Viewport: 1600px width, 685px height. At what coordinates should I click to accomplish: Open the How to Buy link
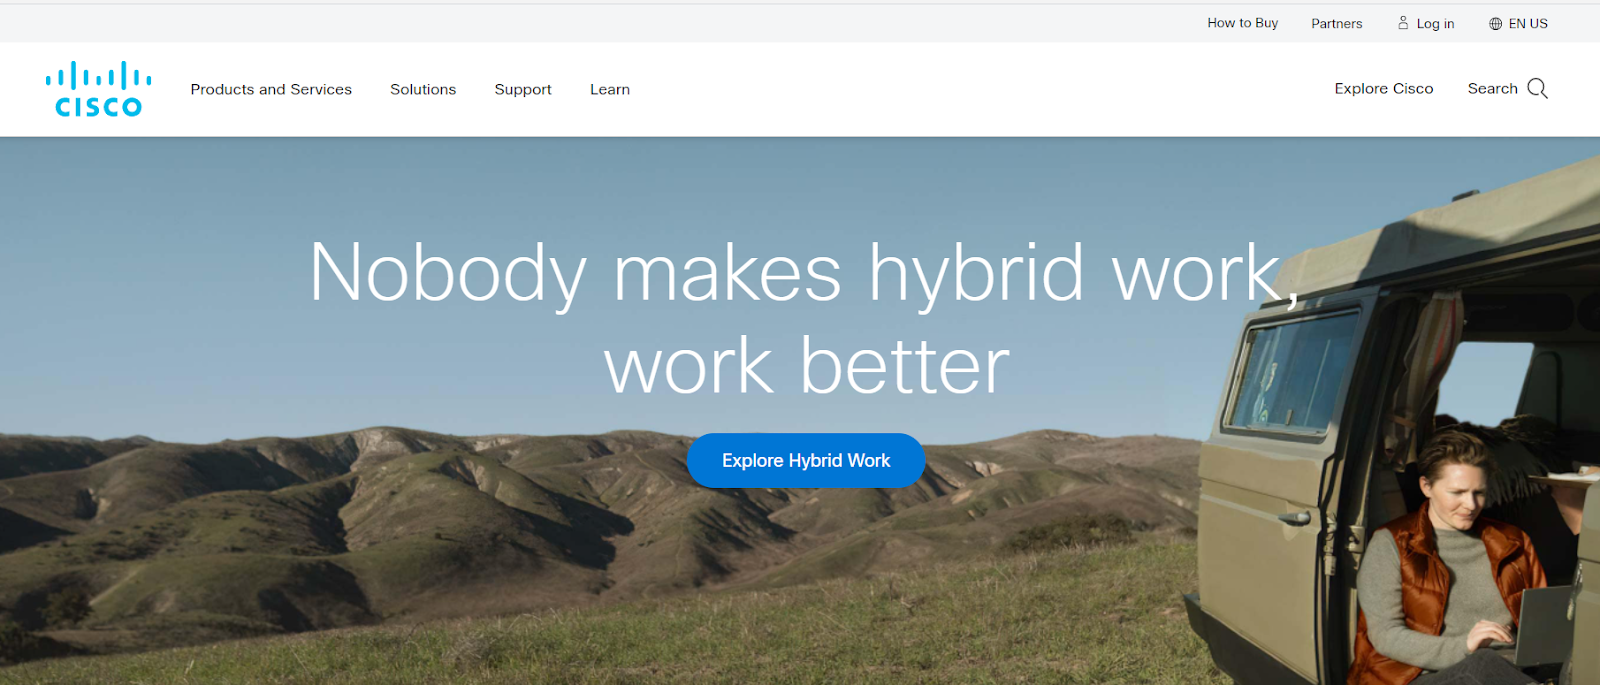click(1242, 23)
